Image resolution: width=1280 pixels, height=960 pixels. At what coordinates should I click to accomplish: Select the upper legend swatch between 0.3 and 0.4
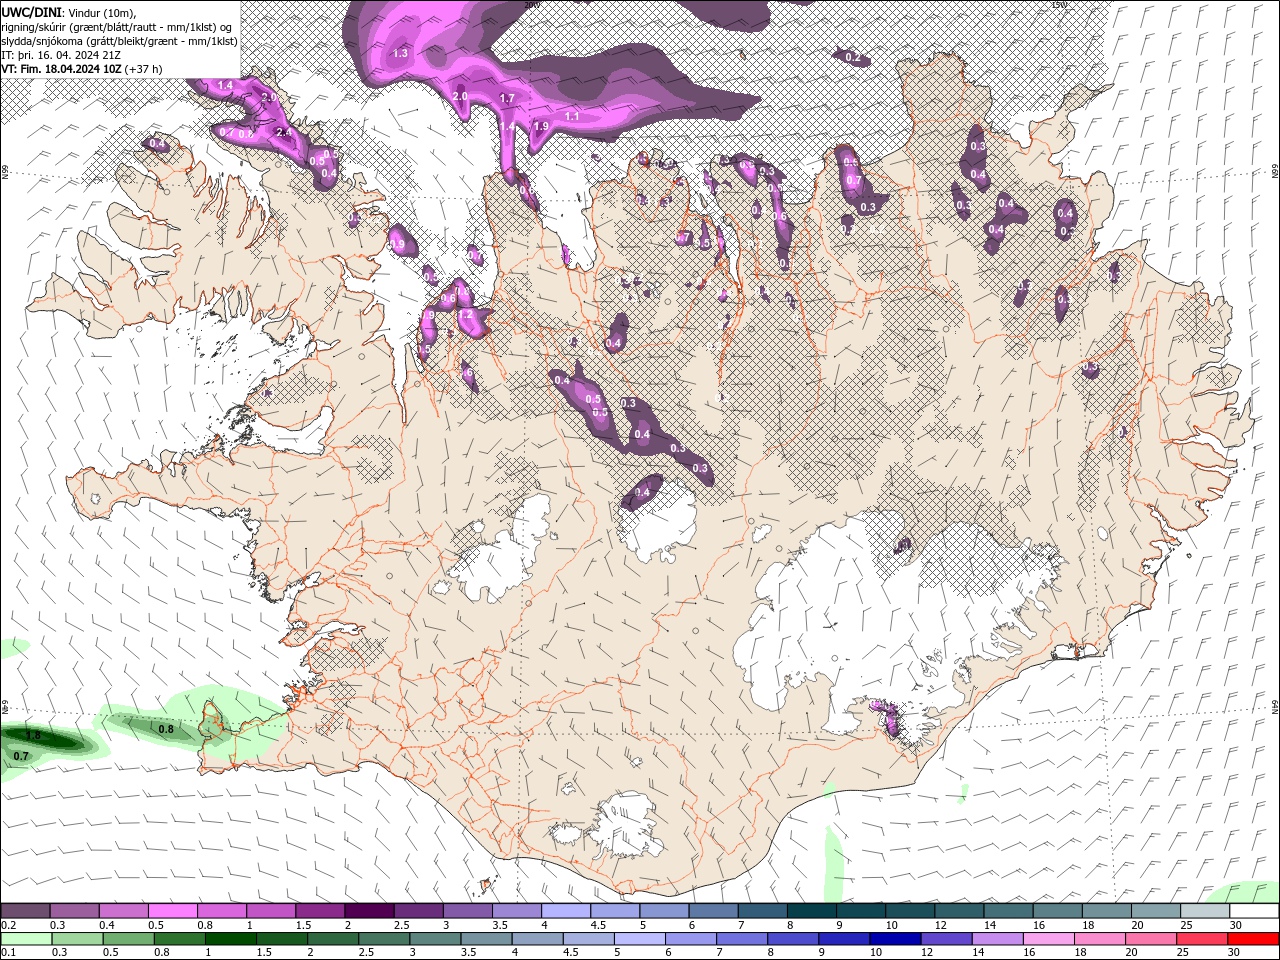(74, 911)
